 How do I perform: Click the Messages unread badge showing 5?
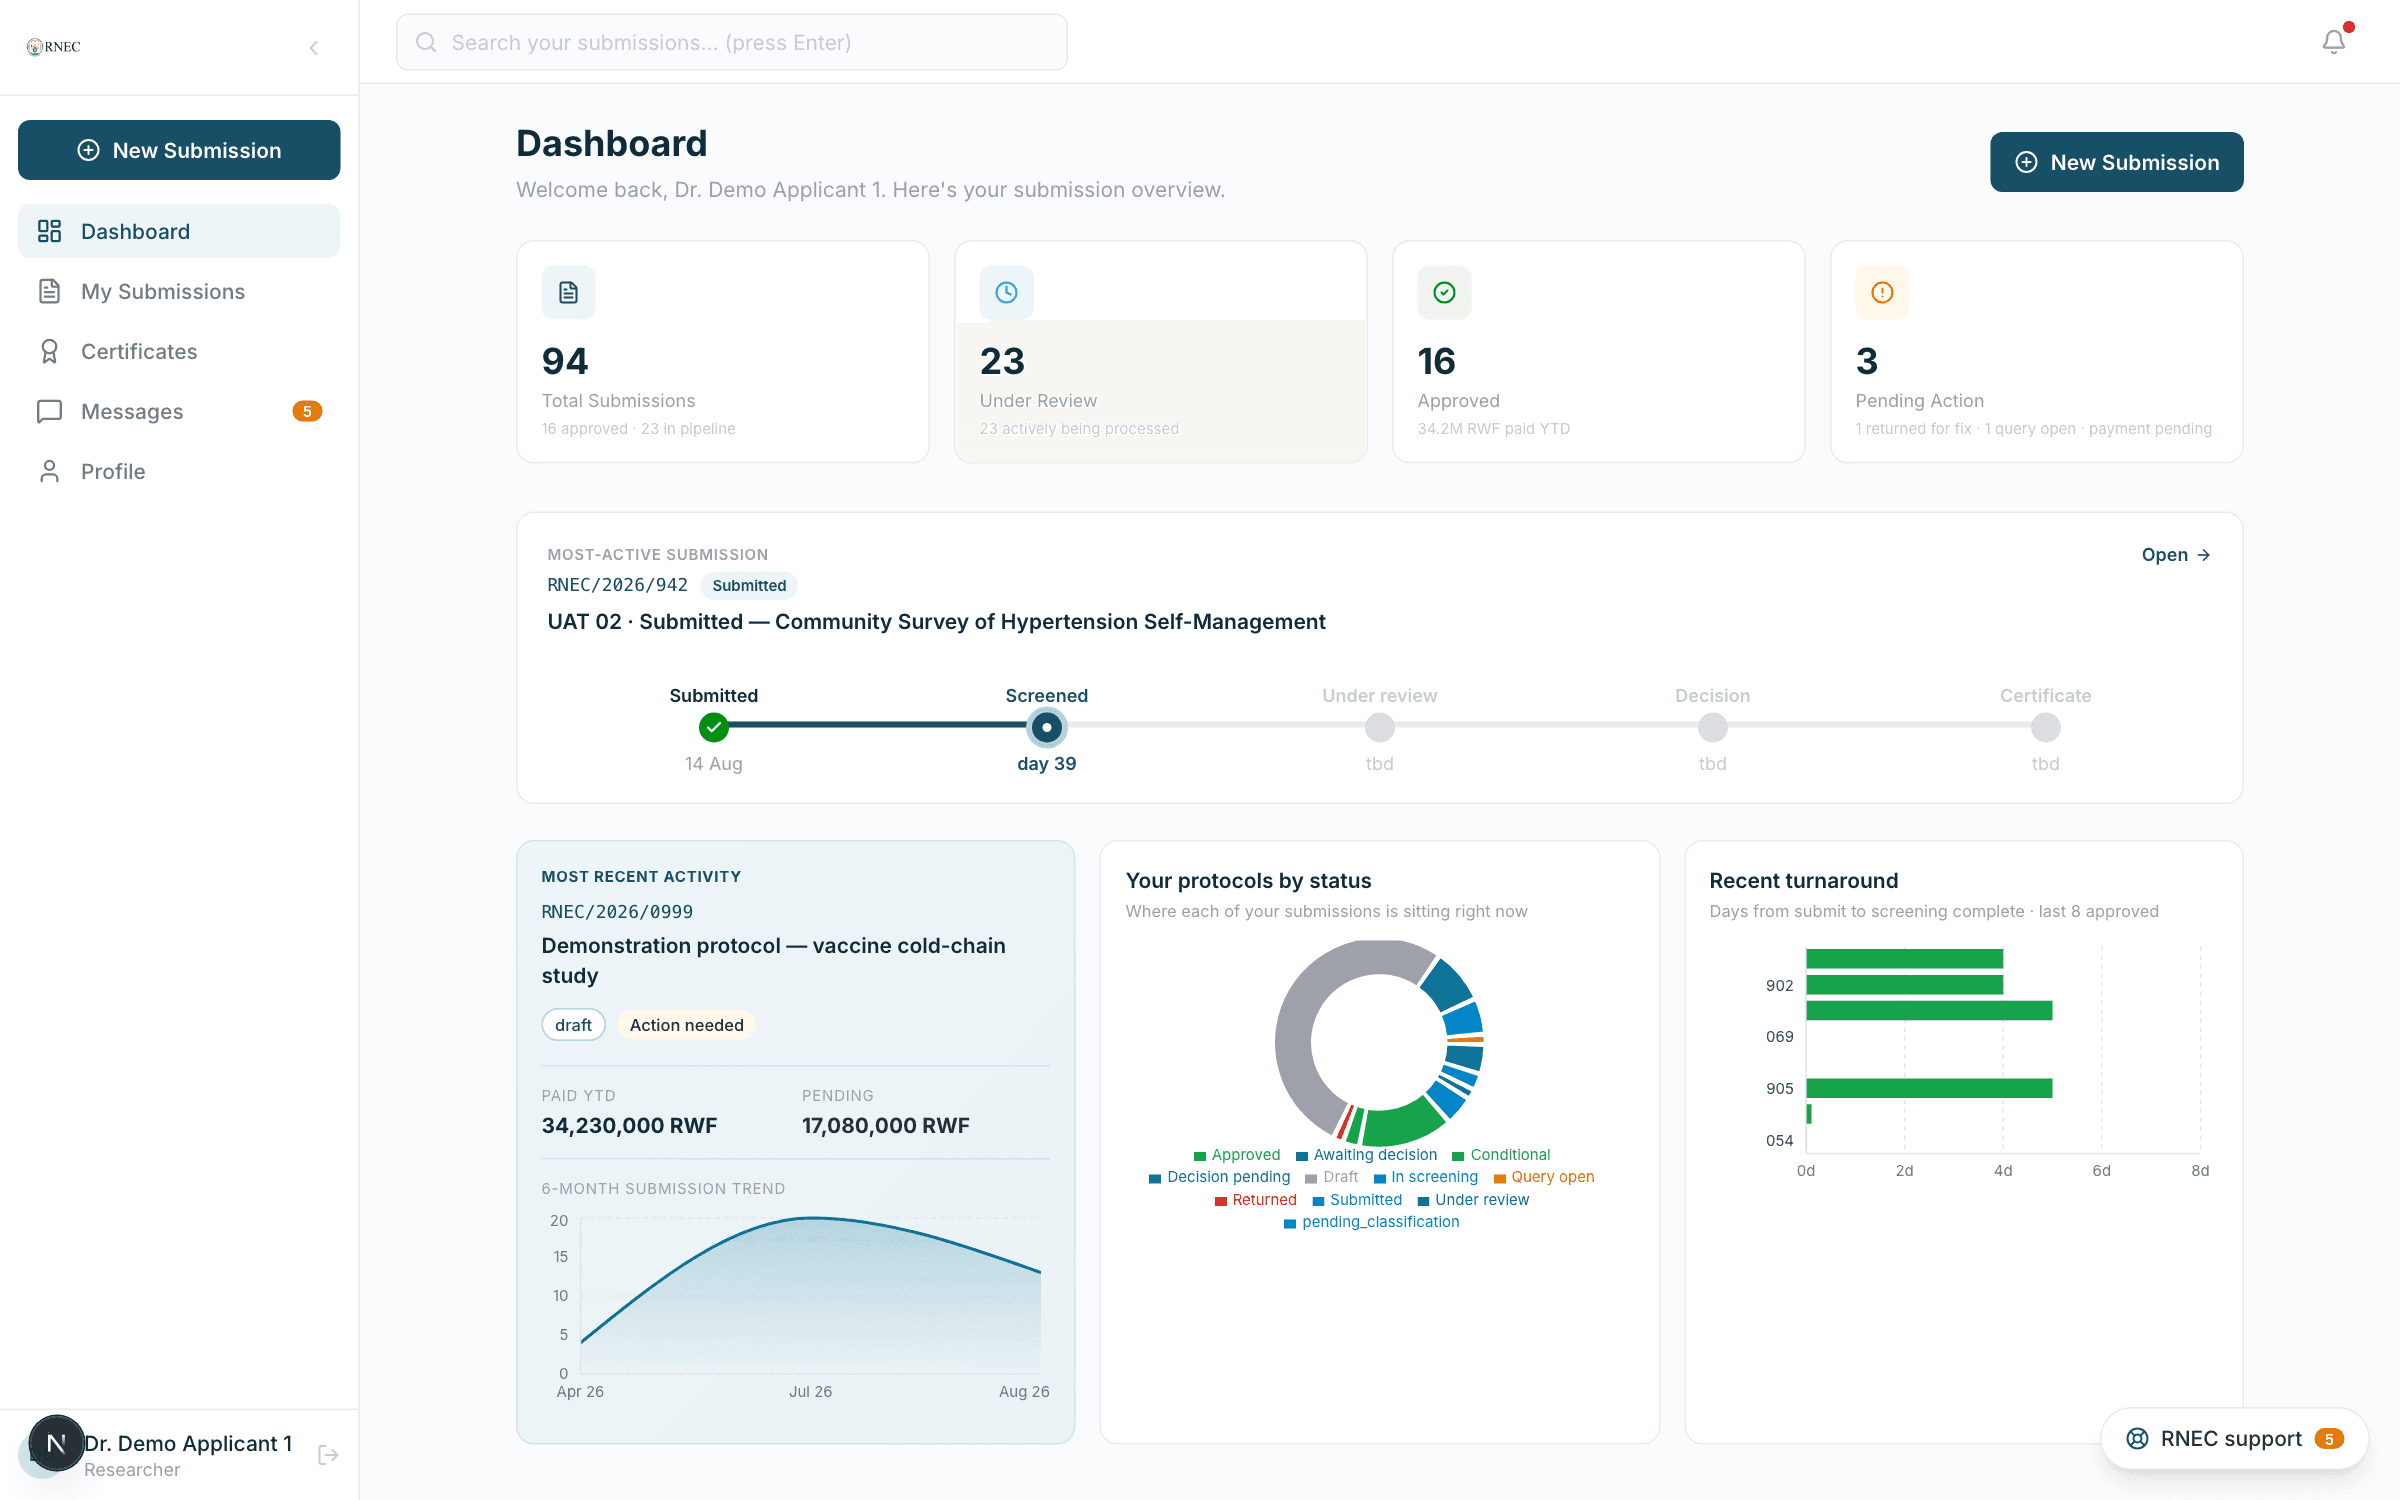coord(307,411)
